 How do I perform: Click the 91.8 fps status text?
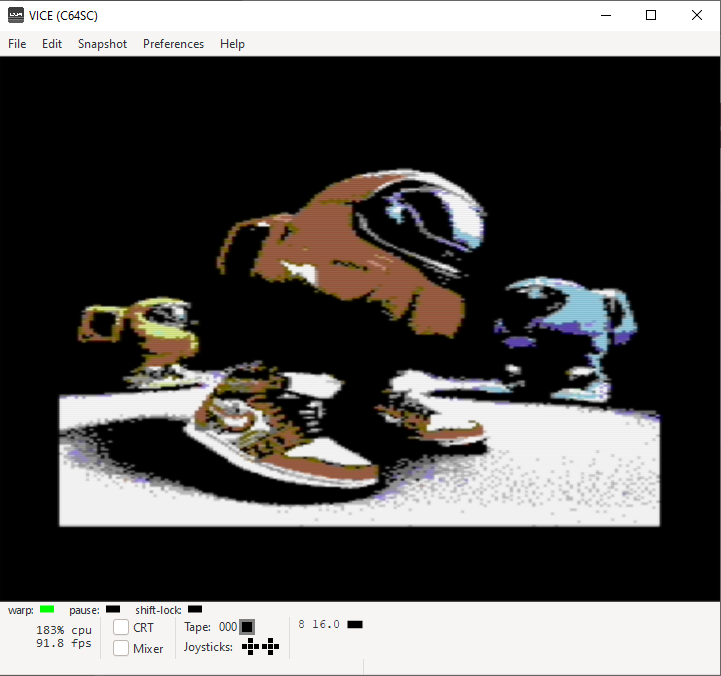(x=64, y=643)
